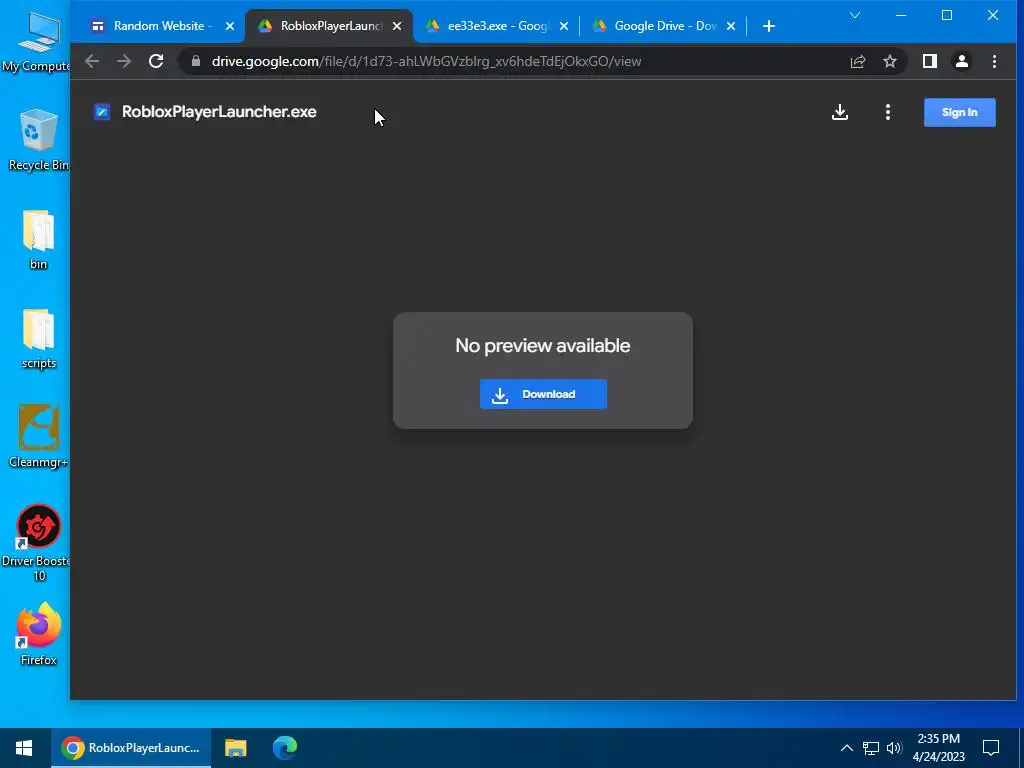Click the network icon in system tray
The height and width of the screenshot is (768, 1024).
pyautogui.click(x=871, y=748)
